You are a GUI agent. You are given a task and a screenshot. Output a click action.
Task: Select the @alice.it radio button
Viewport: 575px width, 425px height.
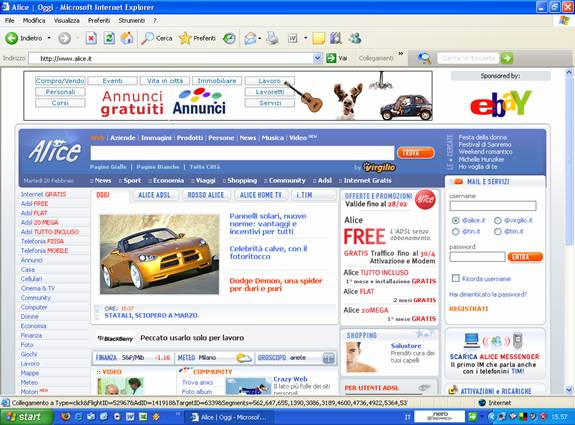[x=455, y=220]
